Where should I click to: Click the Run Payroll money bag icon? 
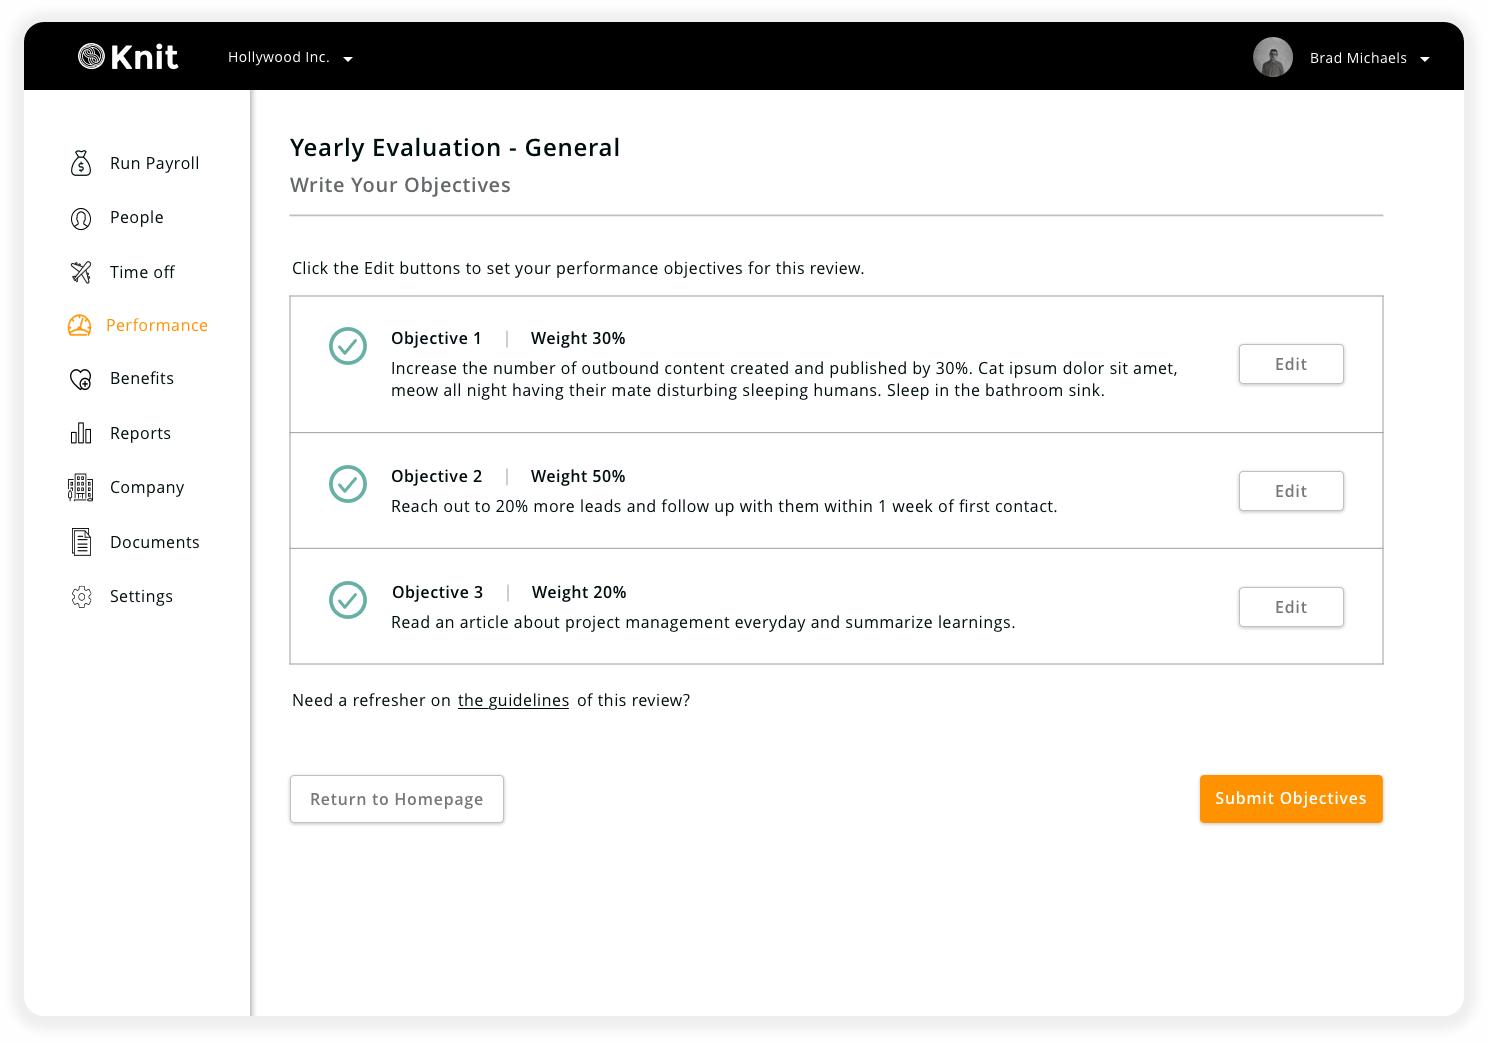(x=81, y=163)
